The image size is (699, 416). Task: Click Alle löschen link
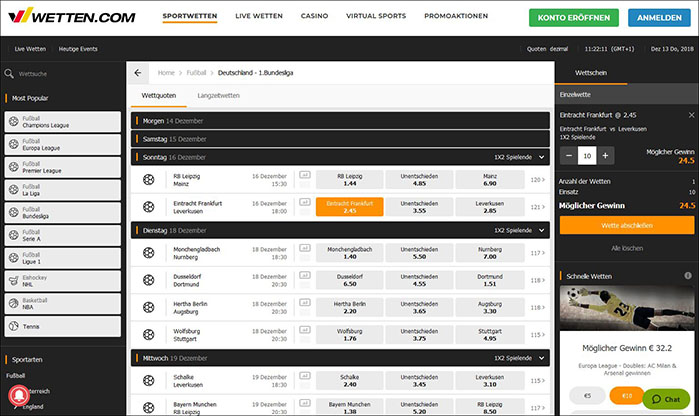coord(627,248)
